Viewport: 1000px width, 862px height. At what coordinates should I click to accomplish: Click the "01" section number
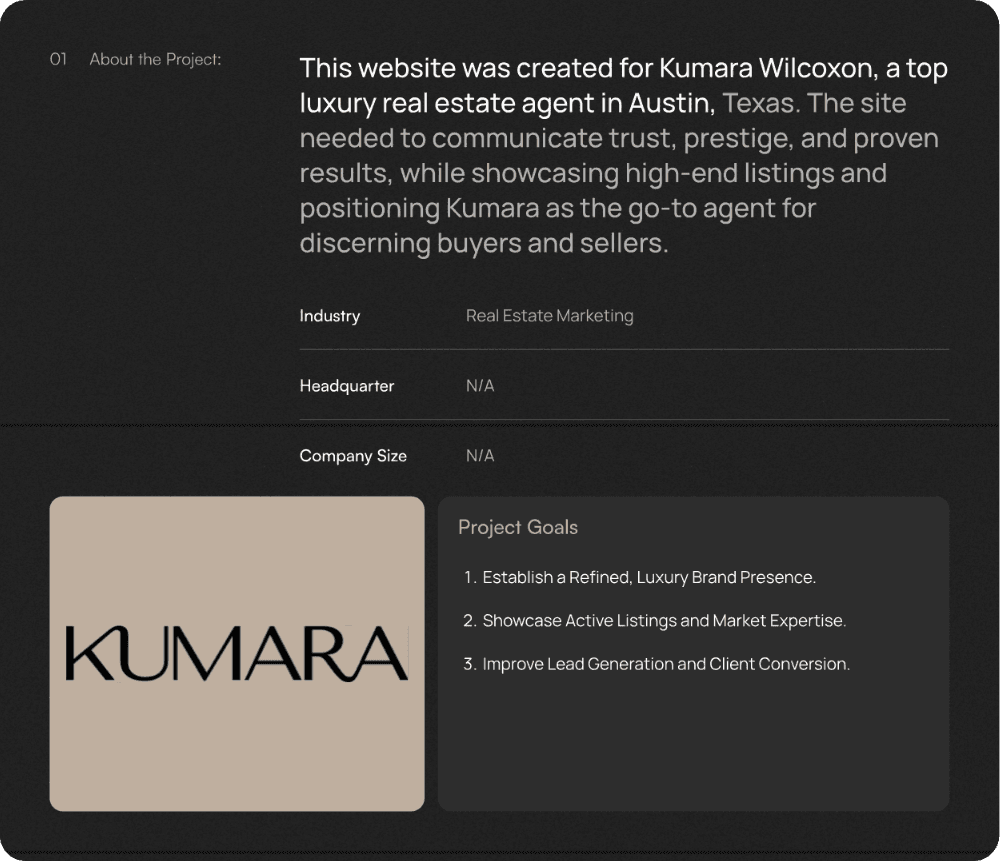coord(58,59)
